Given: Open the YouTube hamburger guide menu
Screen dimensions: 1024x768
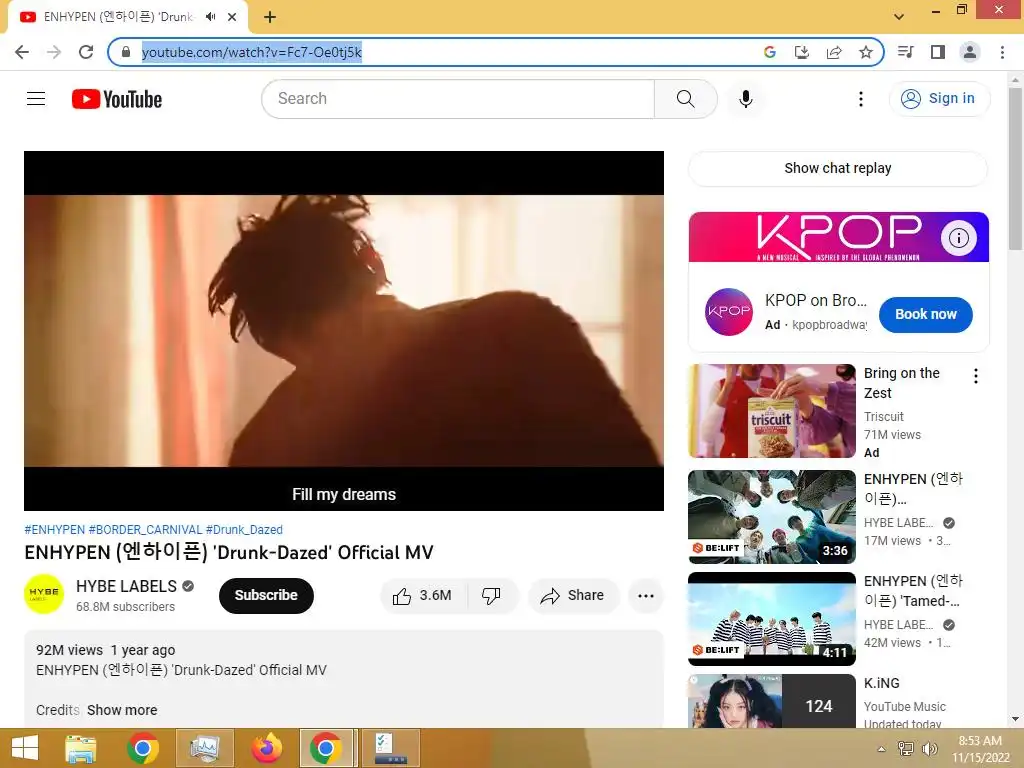Looking at the screenshot, I should pyautogui.click(x=36, y=99).
